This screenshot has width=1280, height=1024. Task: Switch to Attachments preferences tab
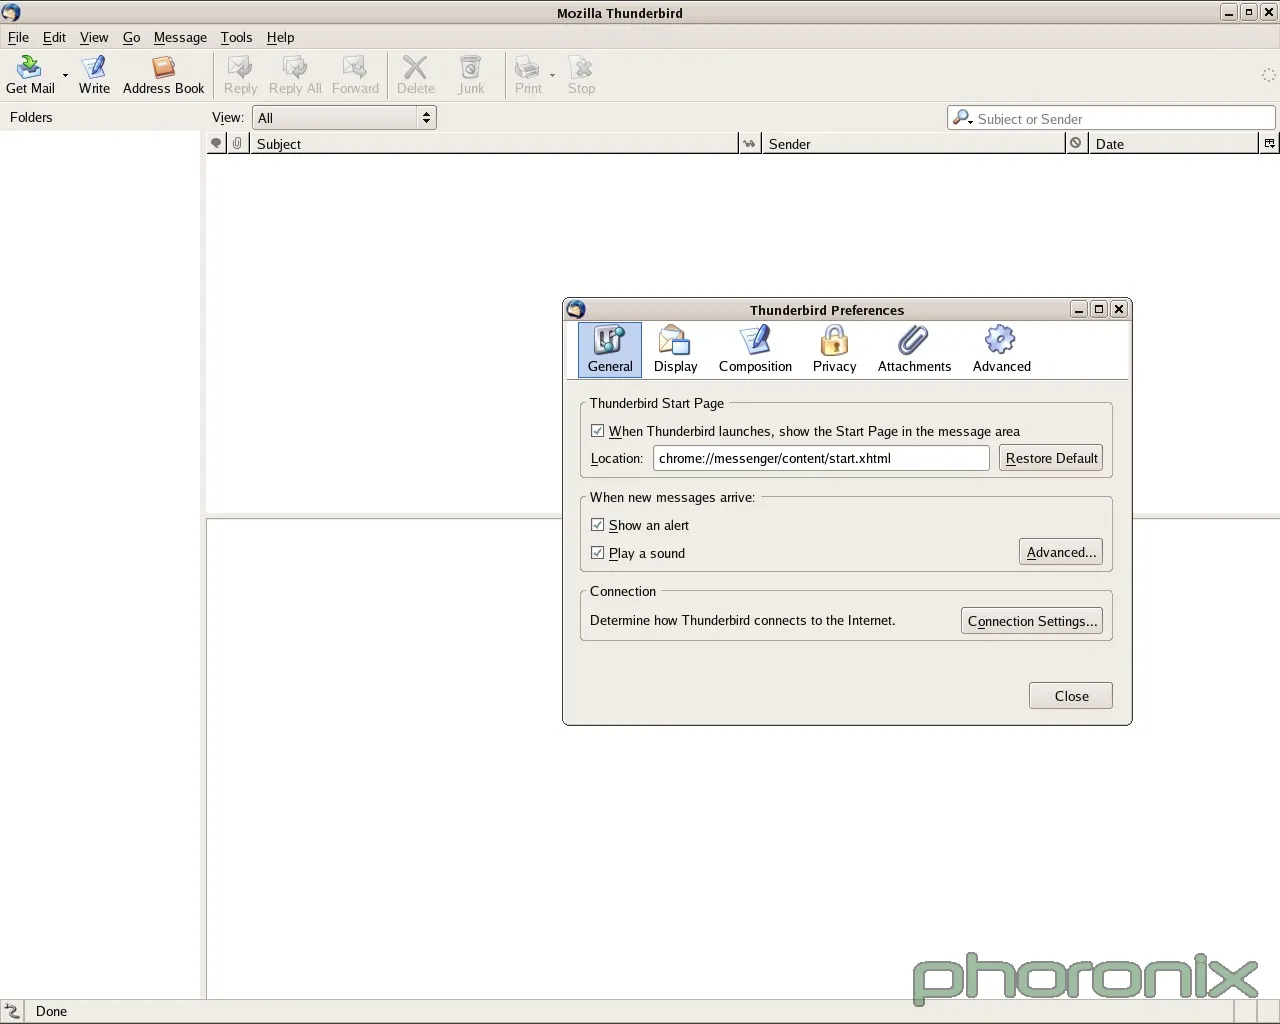[x=914, y=350]
